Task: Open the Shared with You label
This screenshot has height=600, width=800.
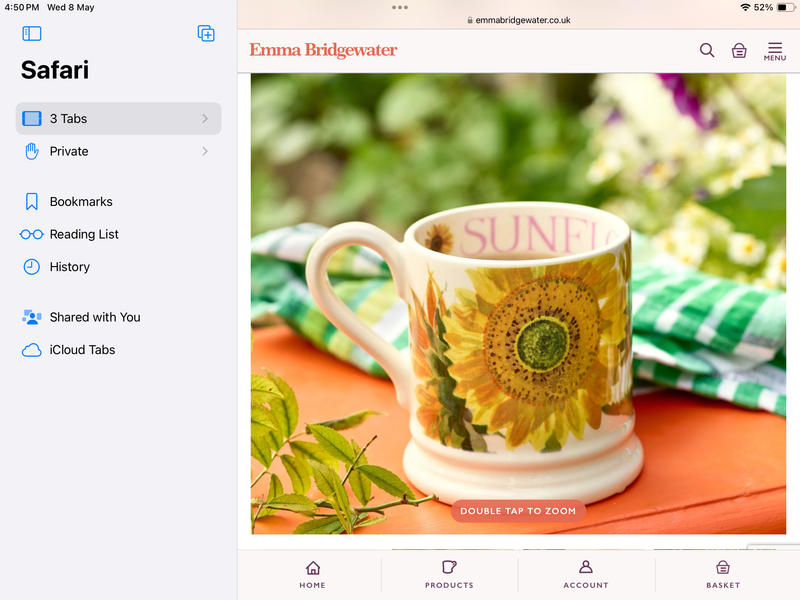Action: point(95,317)
